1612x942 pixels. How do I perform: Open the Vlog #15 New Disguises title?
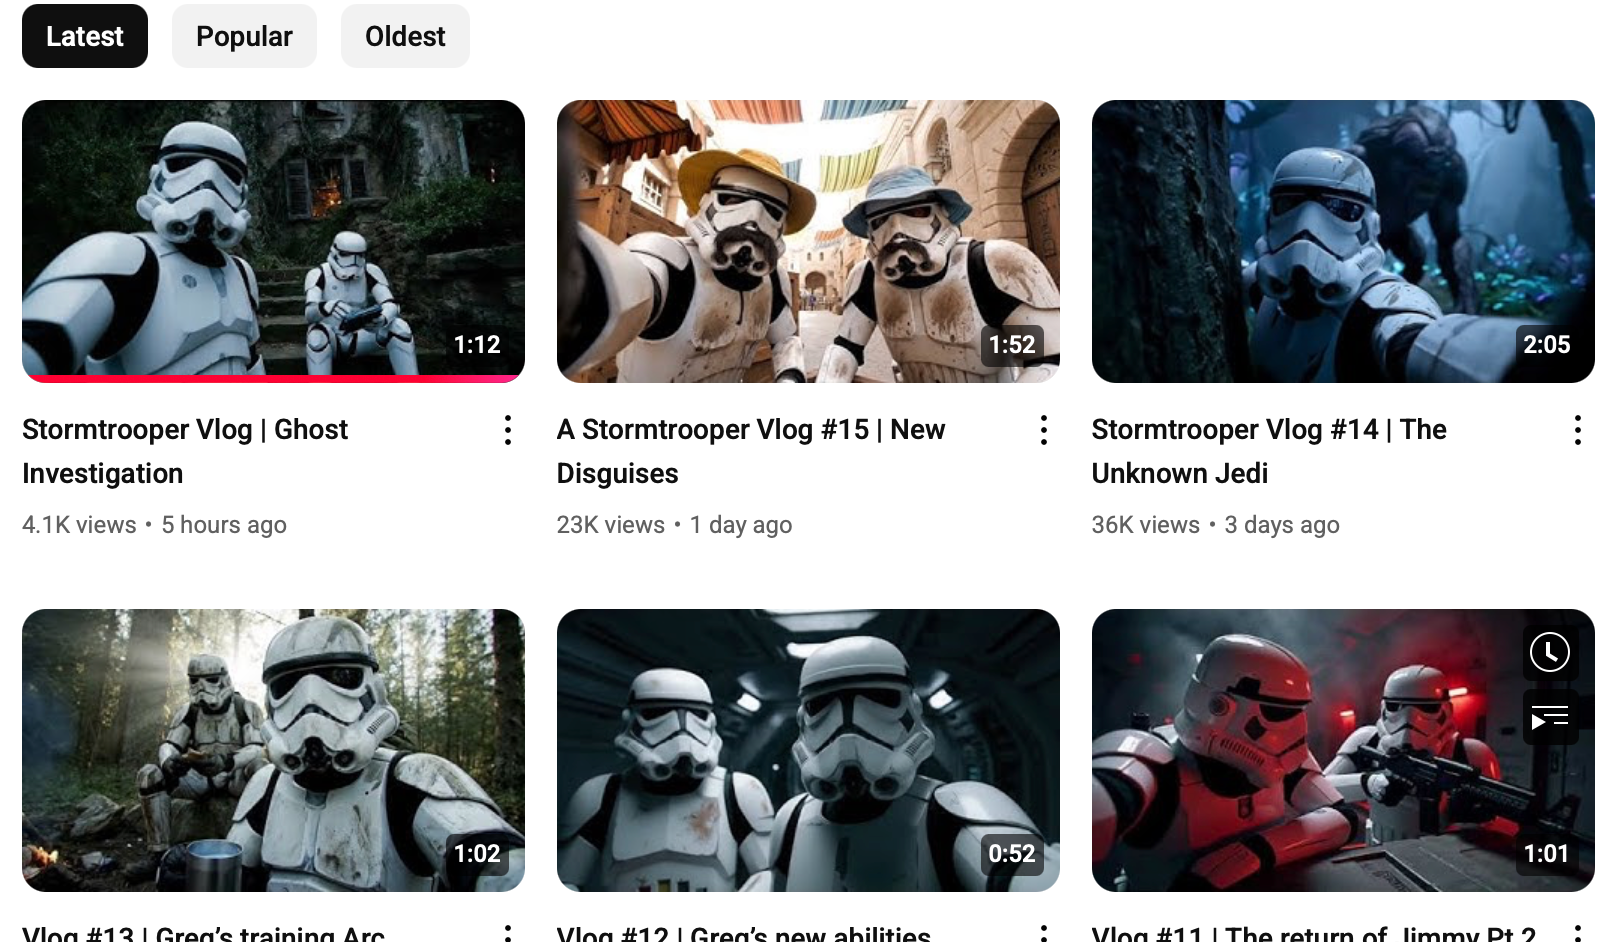click(x=751, y=451)
